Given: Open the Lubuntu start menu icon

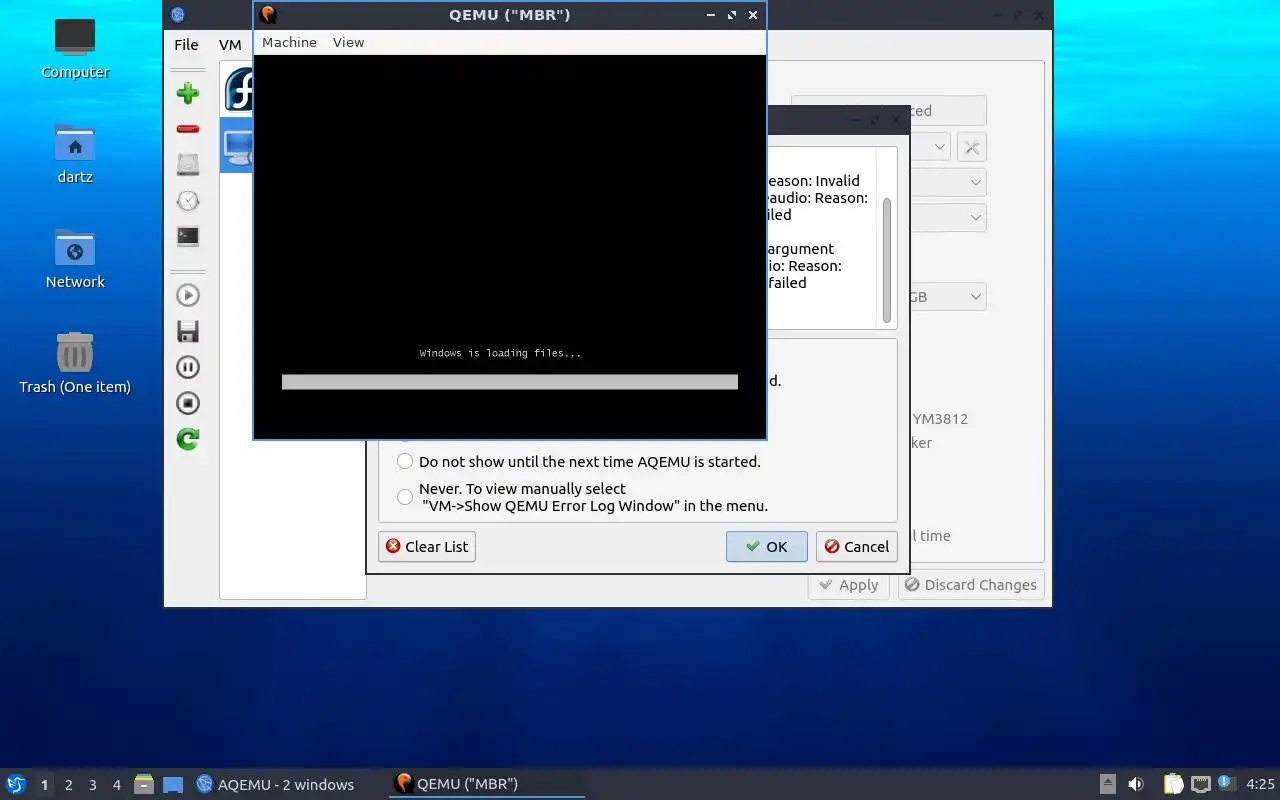Looking at the screenshot, I should pos(16,784).
